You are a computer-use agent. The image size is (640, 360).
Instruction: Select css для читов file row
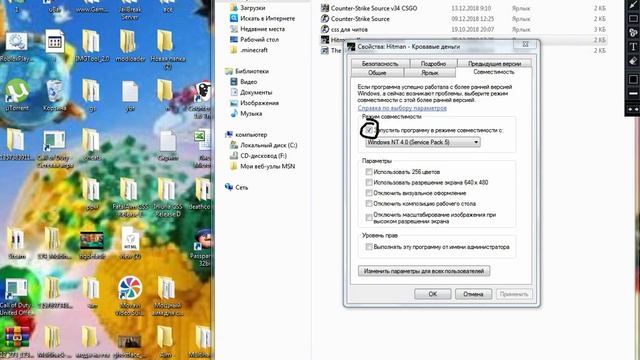[463, 29]
